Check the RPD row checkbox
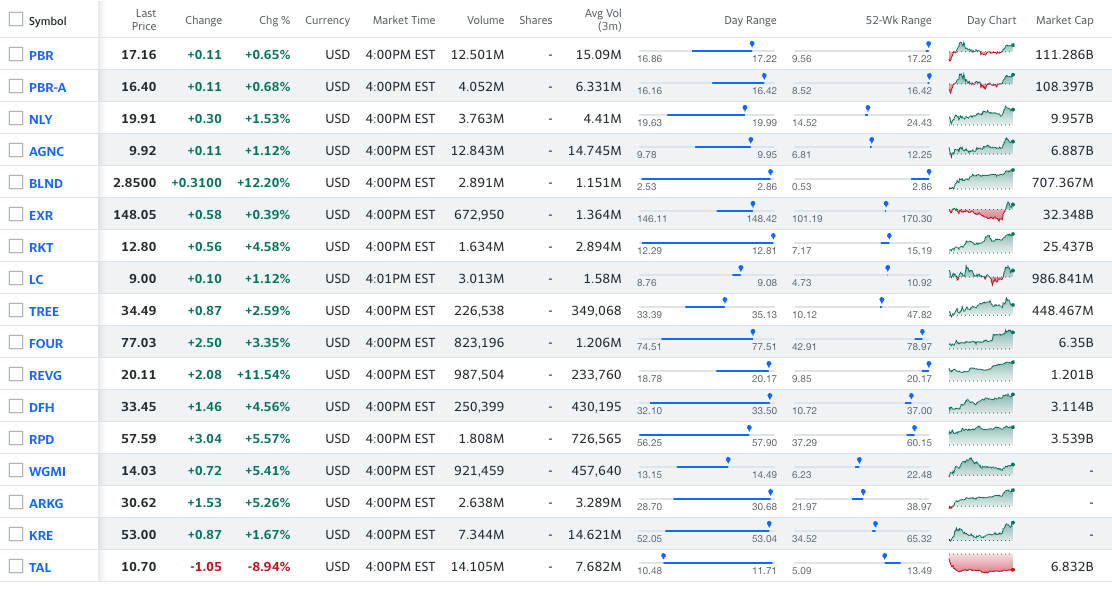Viewport: 1112px width, 598px height. coord(16,438)
